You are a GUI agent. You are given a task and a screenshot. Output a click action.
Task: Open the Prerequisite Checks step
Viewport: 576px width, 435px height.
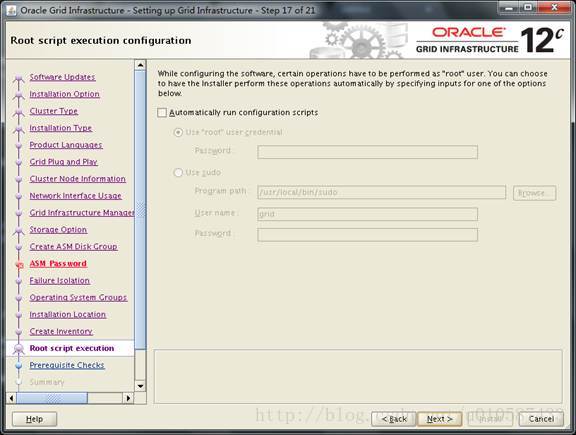pyautogui.click(x=67, y=365)
